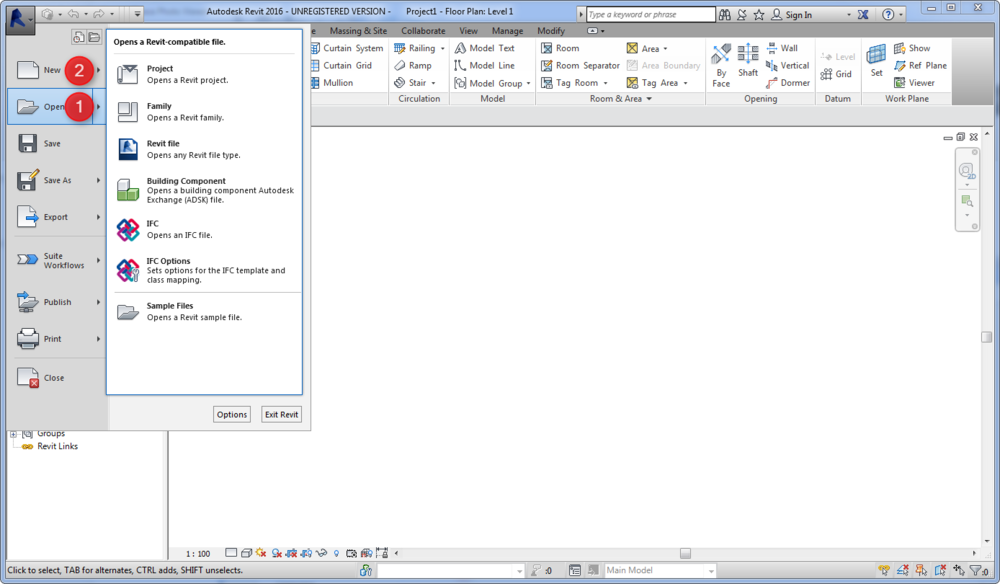Select Project to open a Revit project

[x=204, y=74]
